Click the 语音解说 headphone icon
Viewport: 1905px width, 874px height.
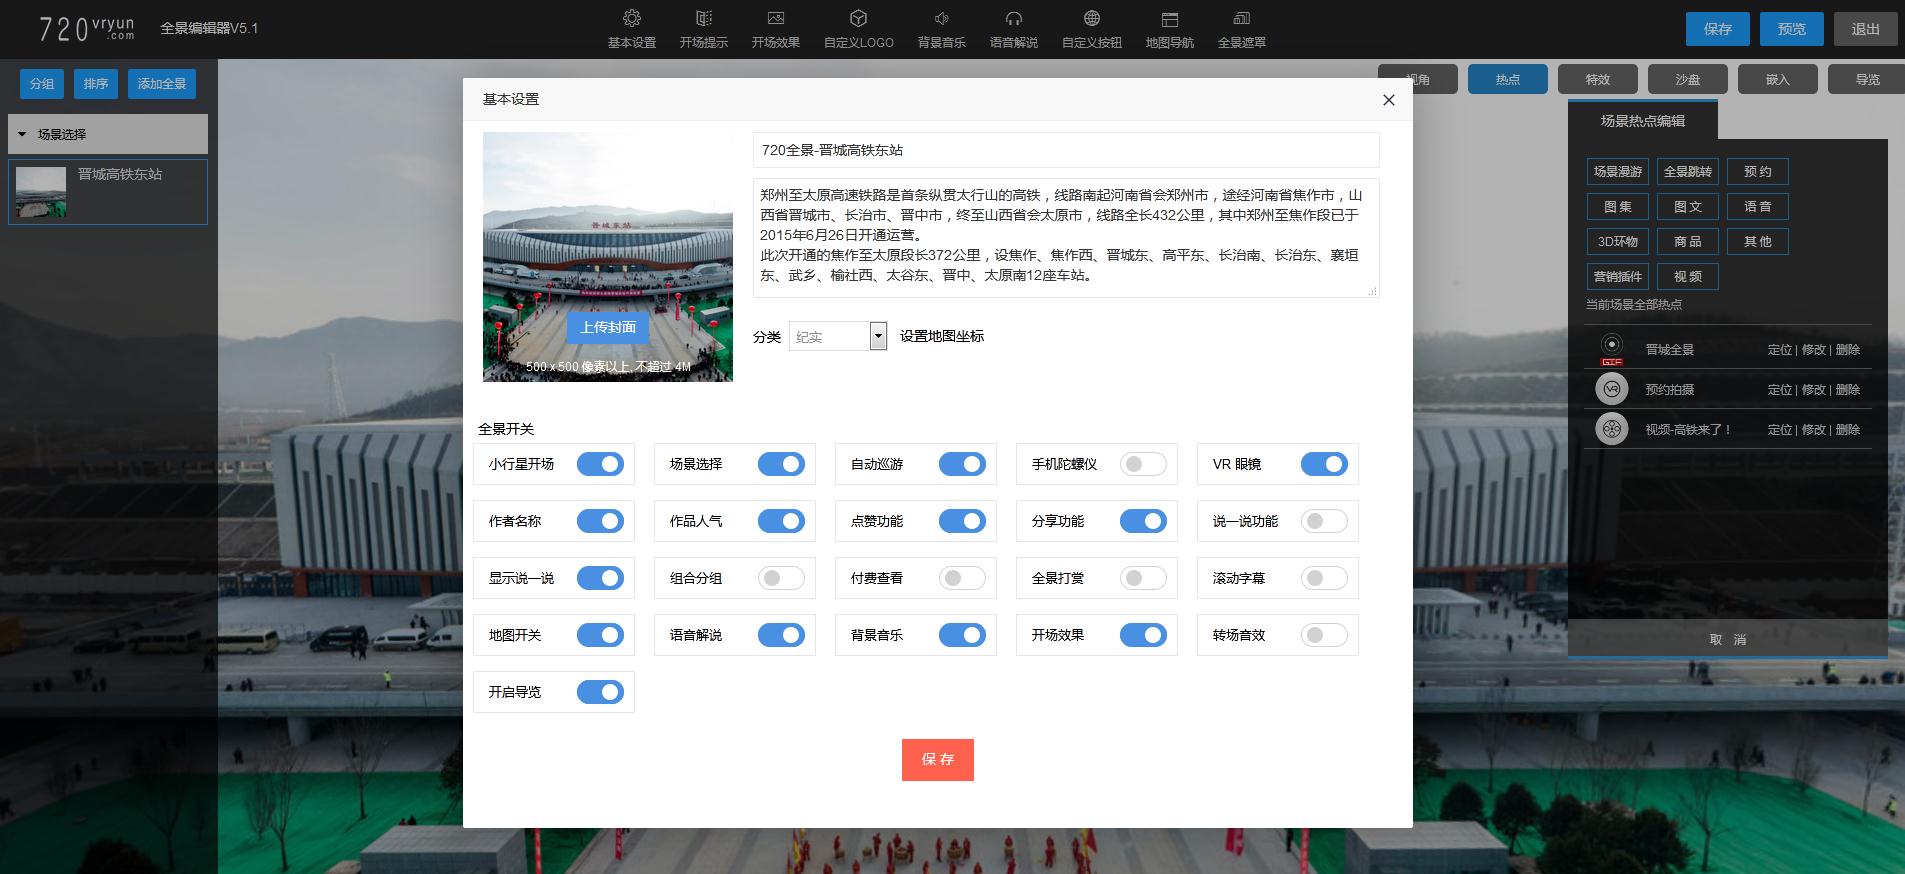tap(1013, 19)
